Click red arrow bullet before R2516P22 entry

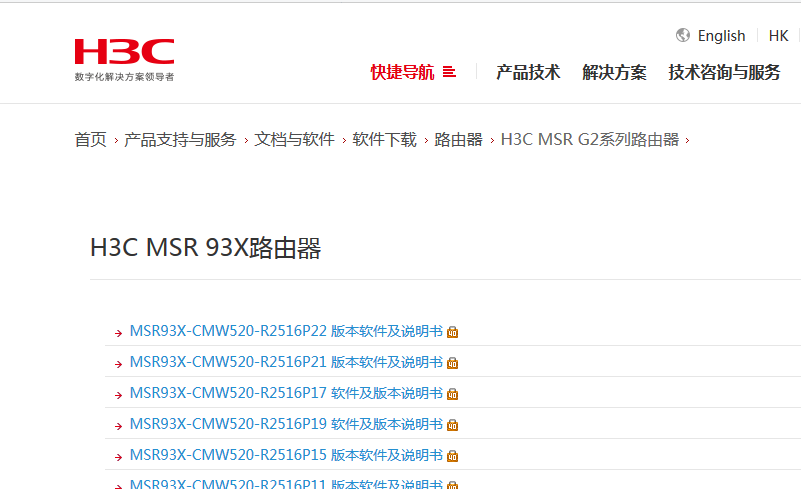tap(119, 333)
